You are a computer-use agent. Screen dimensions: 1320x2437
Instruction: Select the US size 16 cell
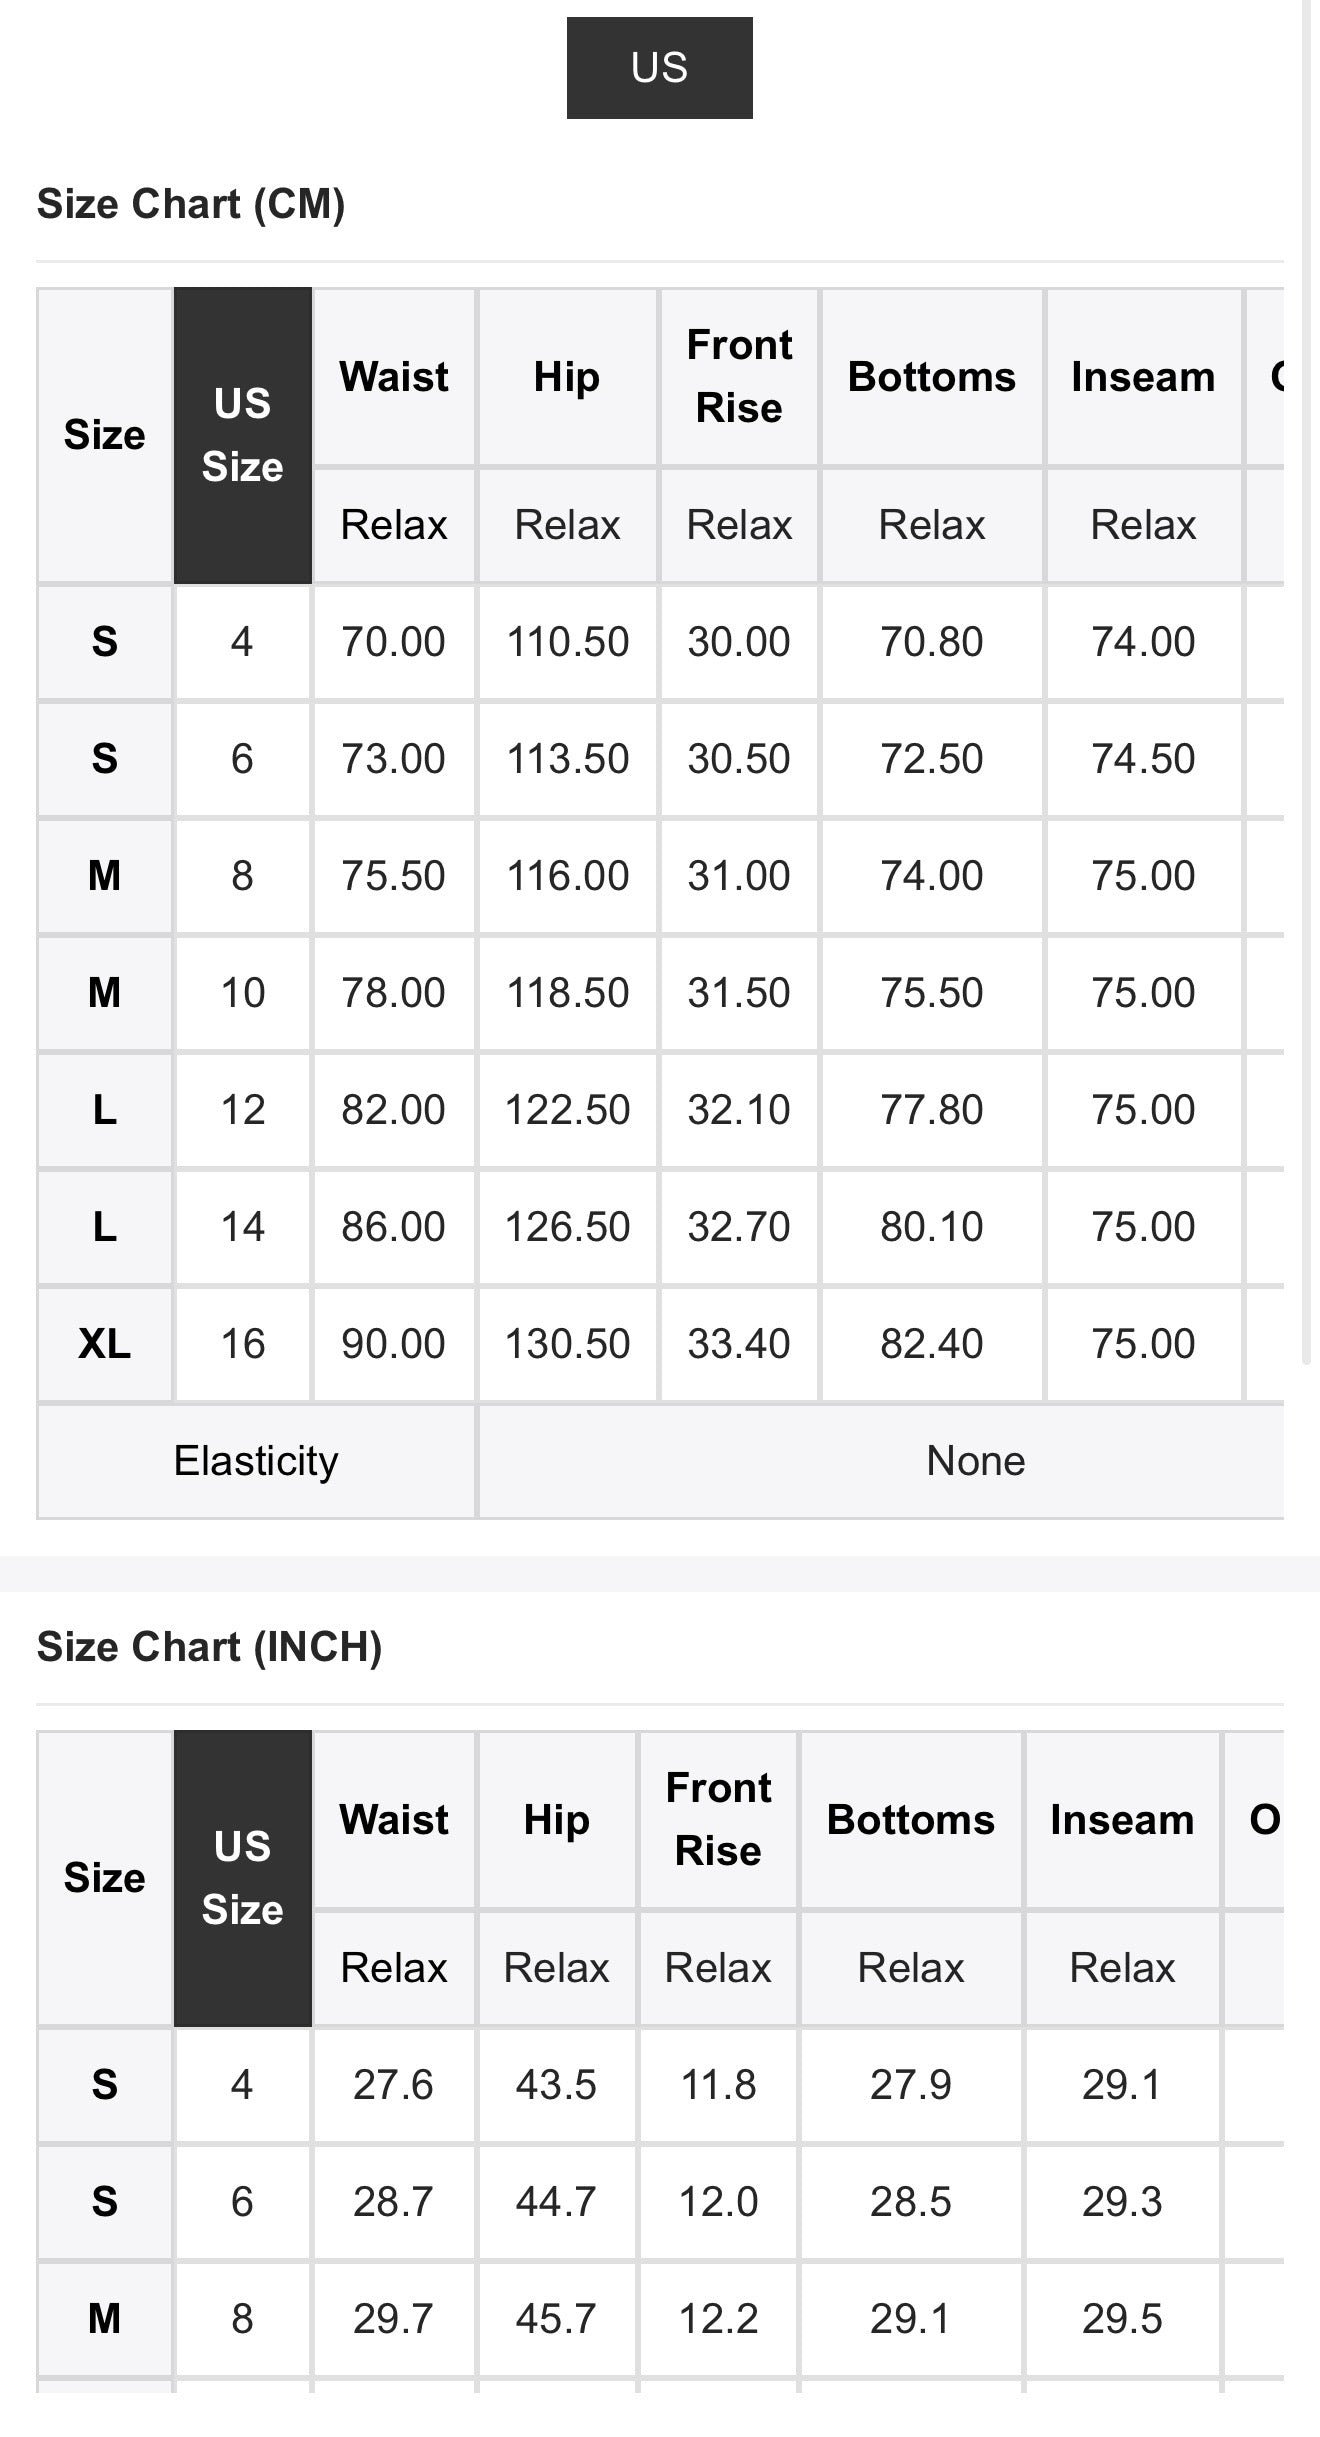click(x=243, y=1344)
